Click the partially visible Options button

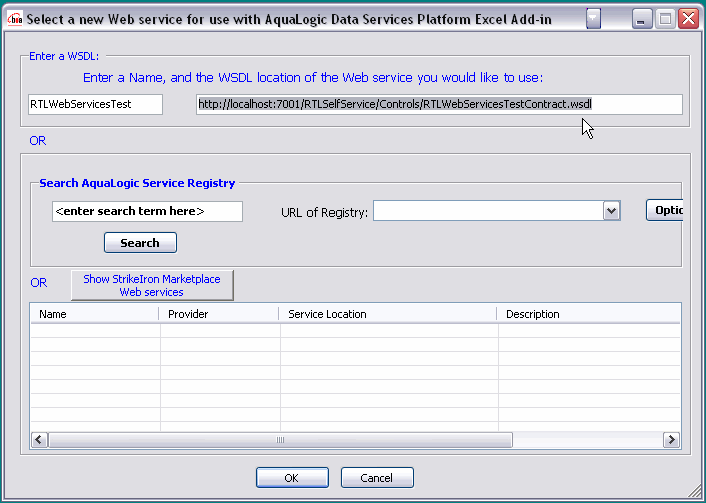[x=665, y=210]
